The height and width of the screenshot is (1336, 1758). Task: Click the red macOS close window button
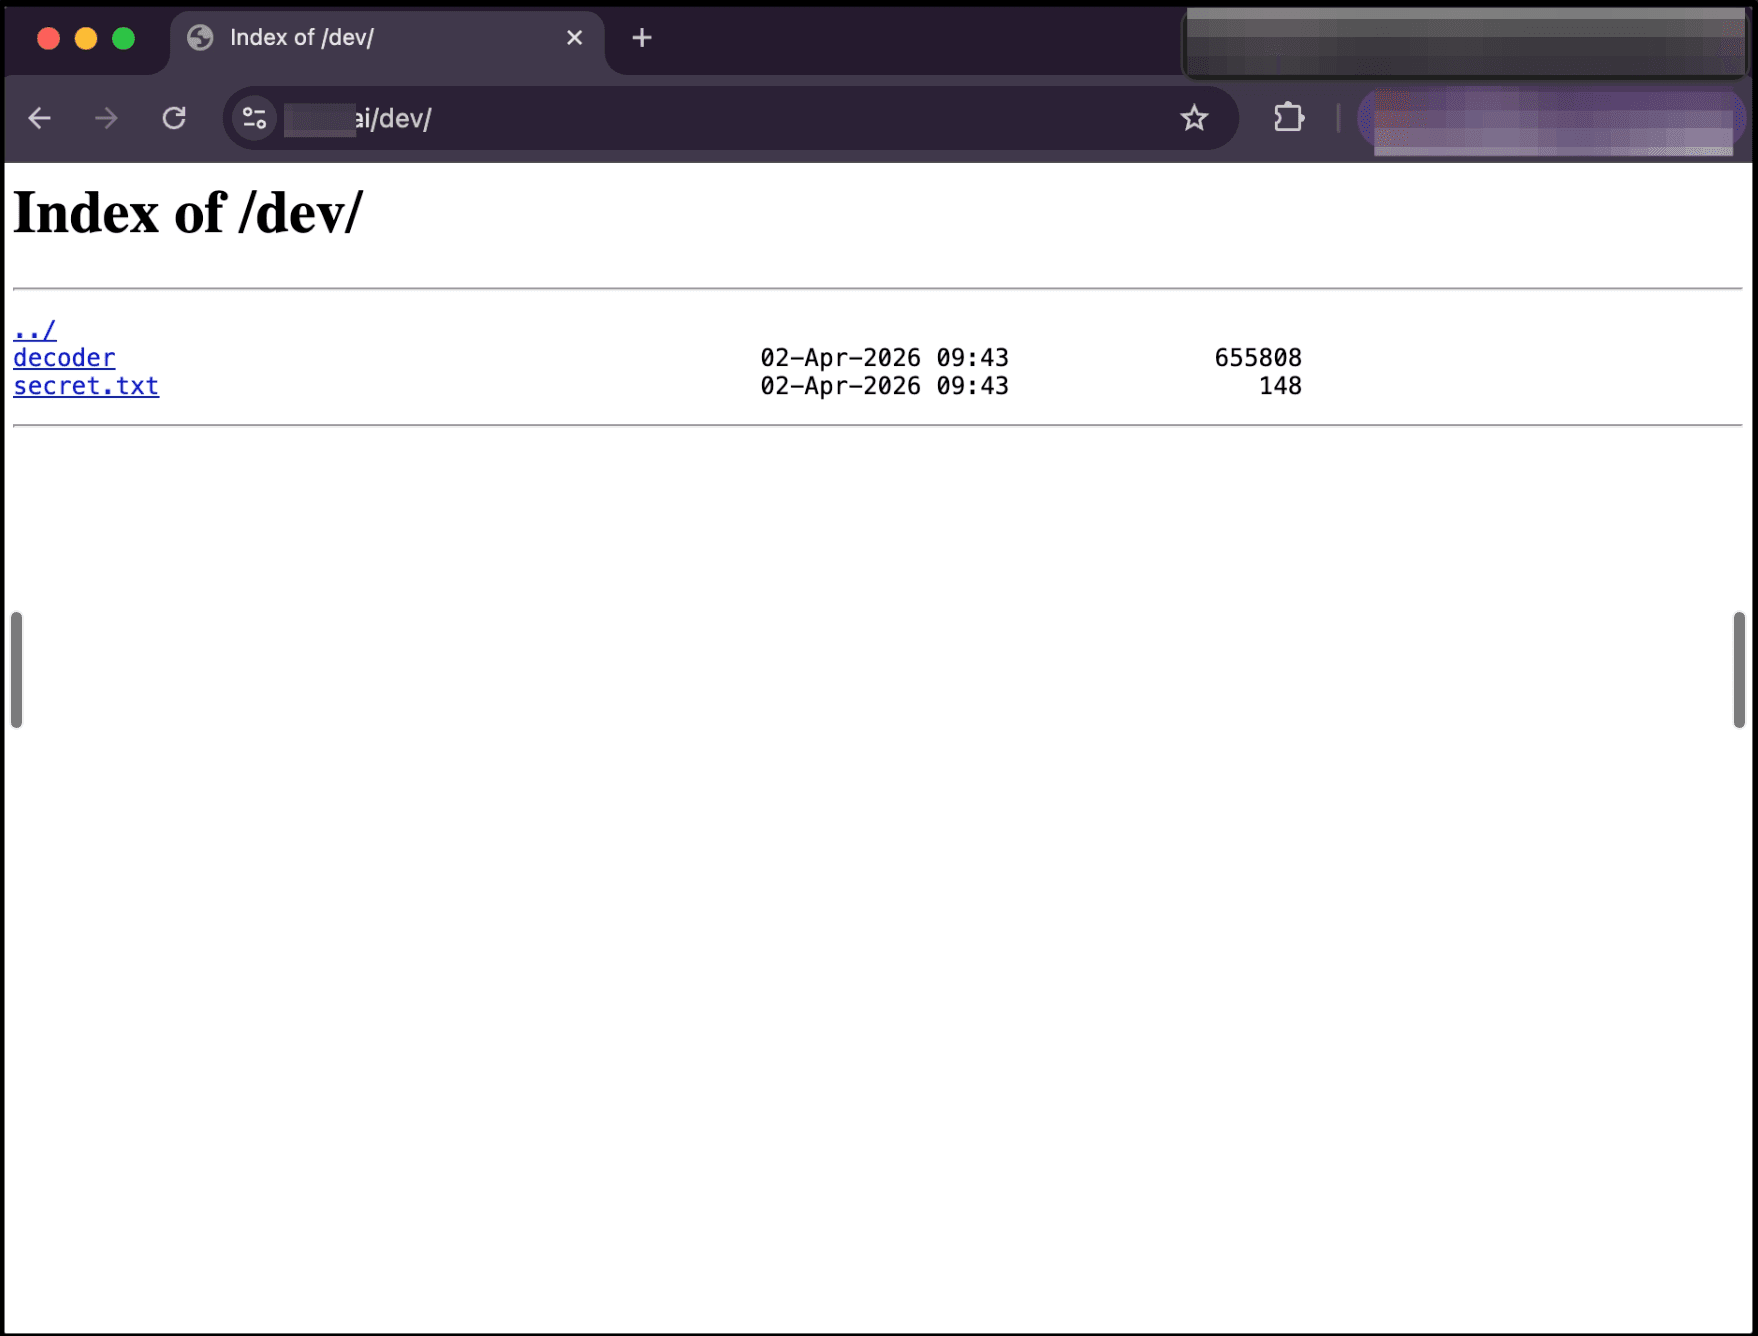point(48,38)
